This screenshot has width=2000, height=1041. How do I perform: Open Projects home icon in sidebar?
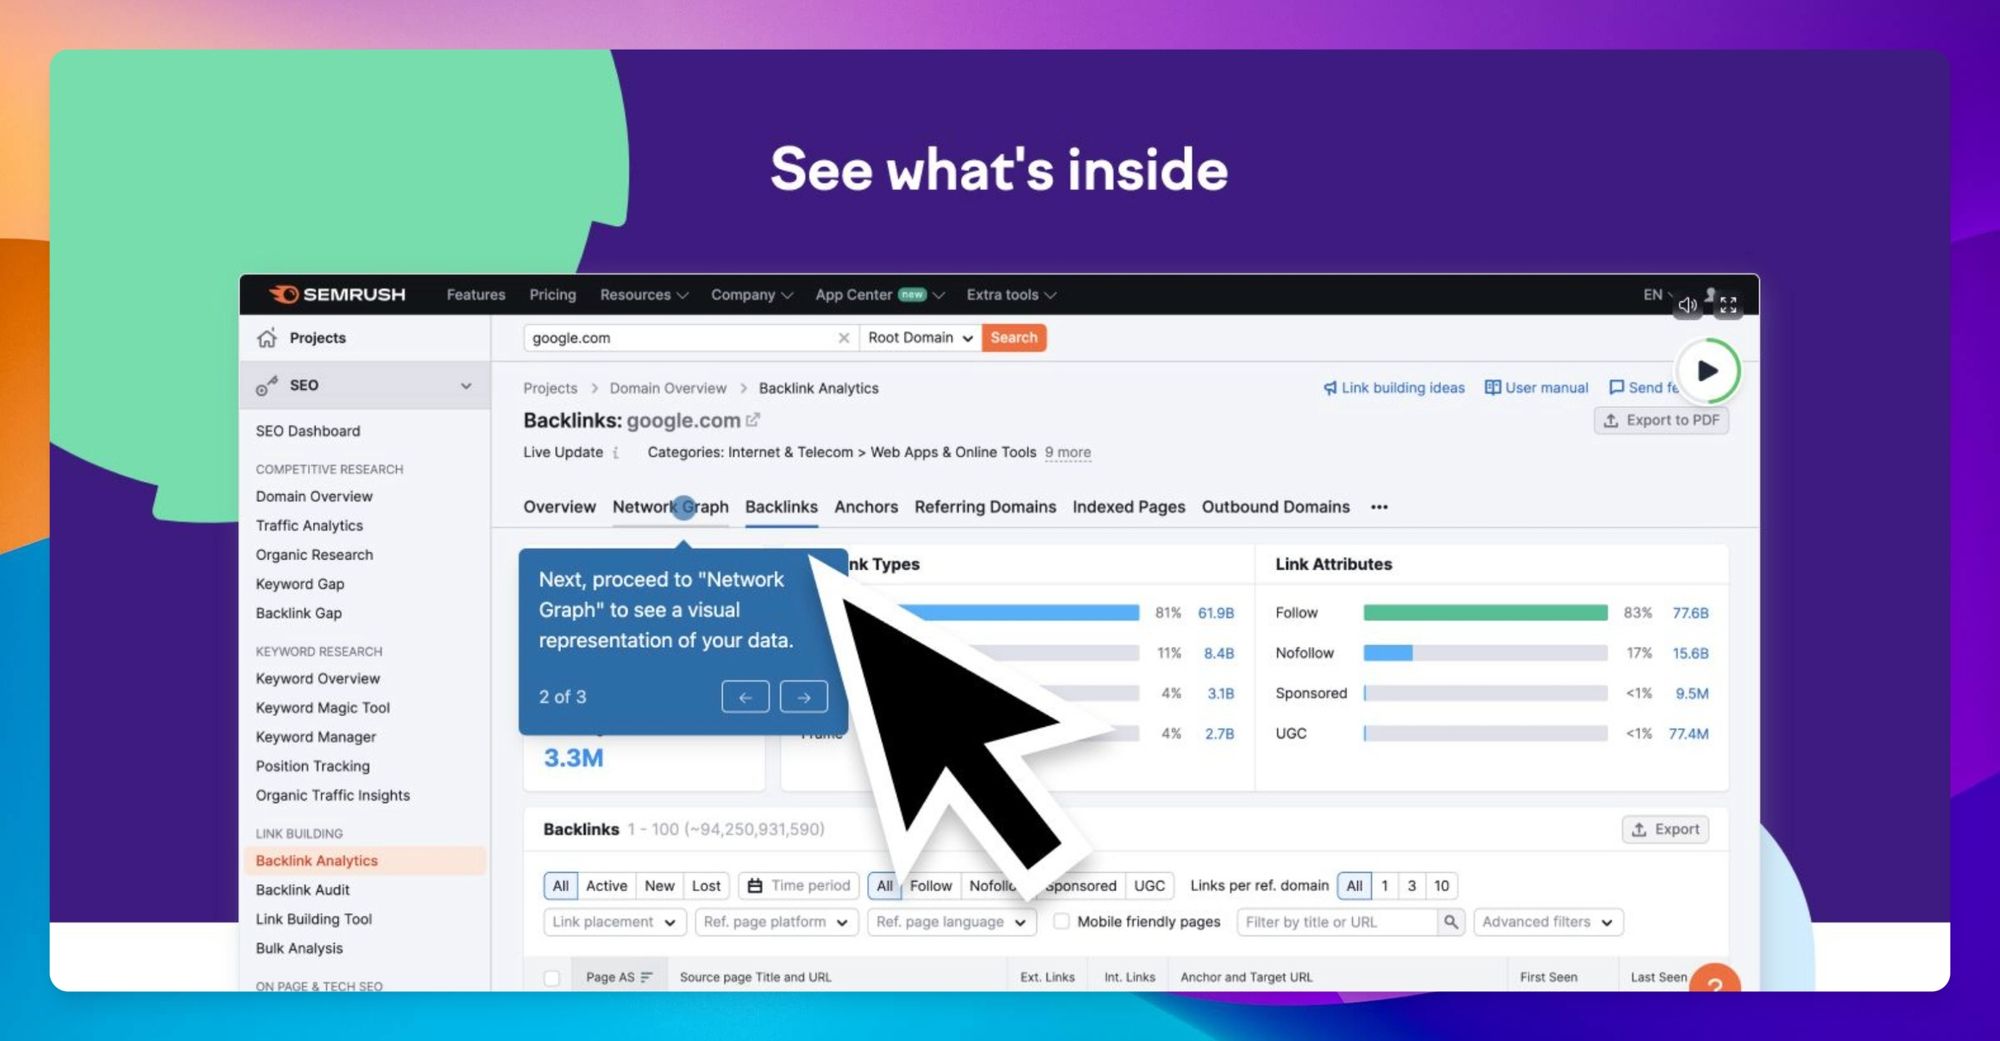pyautogui.click(x=267, y=338)
